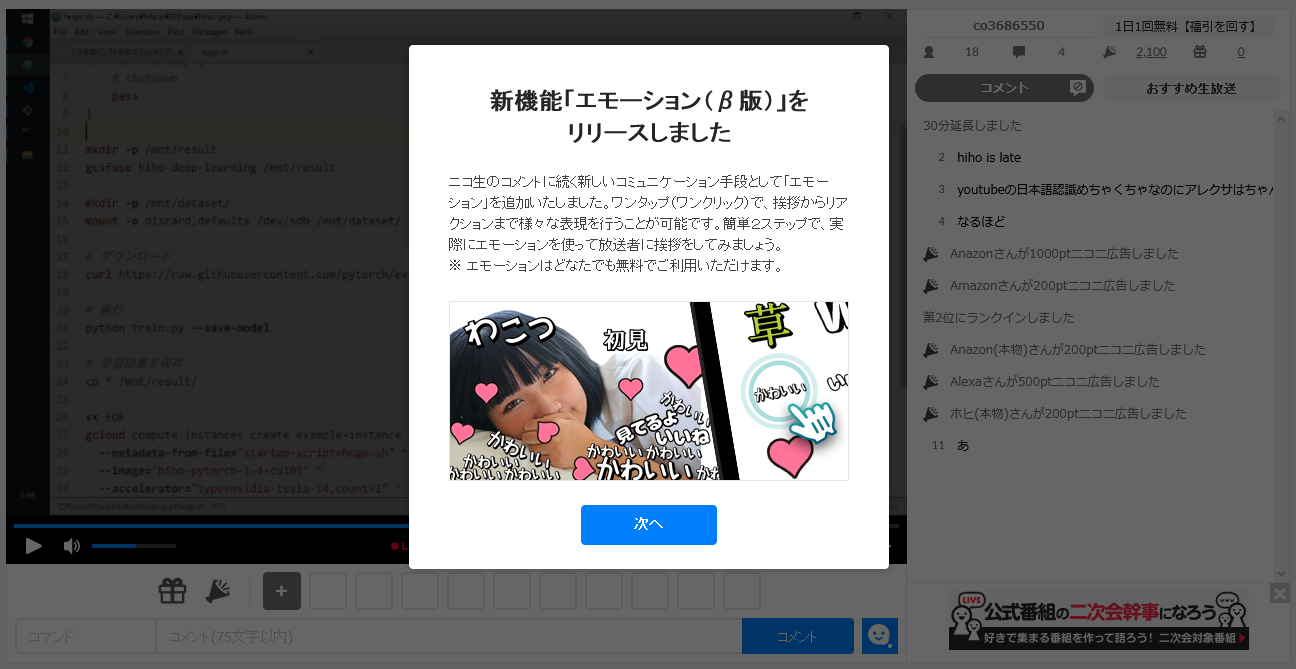
Task: Open the Edit menu in Atom
Action: point(82,32)
